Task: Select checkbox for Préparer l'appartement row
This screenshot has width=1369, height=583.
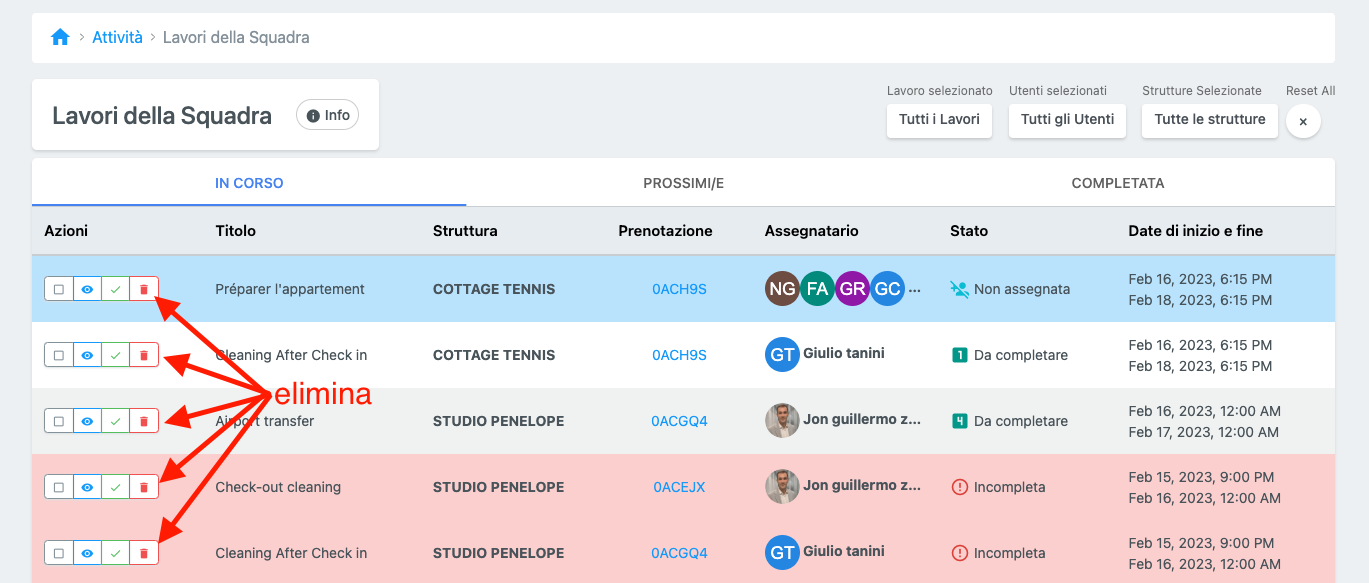Action: [59, 289]
